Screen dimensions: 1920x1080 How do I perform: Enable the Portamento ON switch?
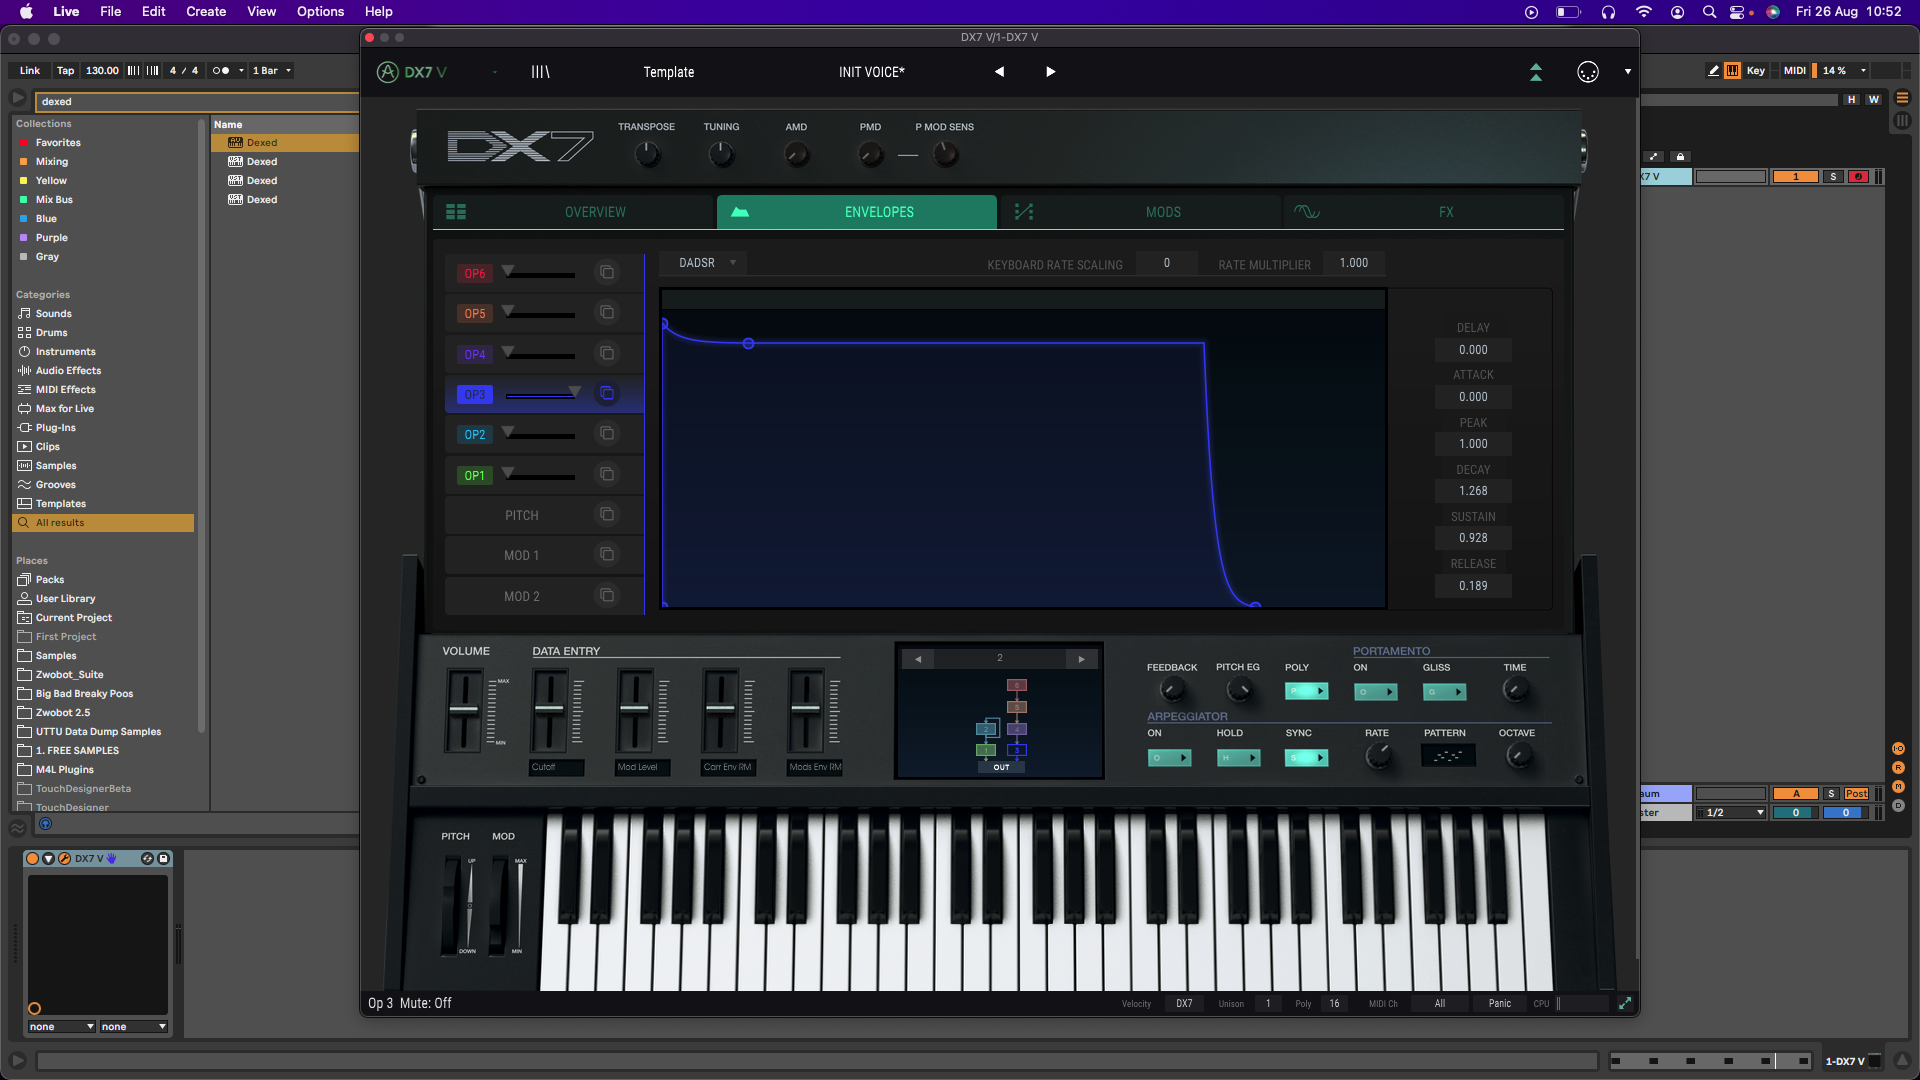click(1375, 691)
